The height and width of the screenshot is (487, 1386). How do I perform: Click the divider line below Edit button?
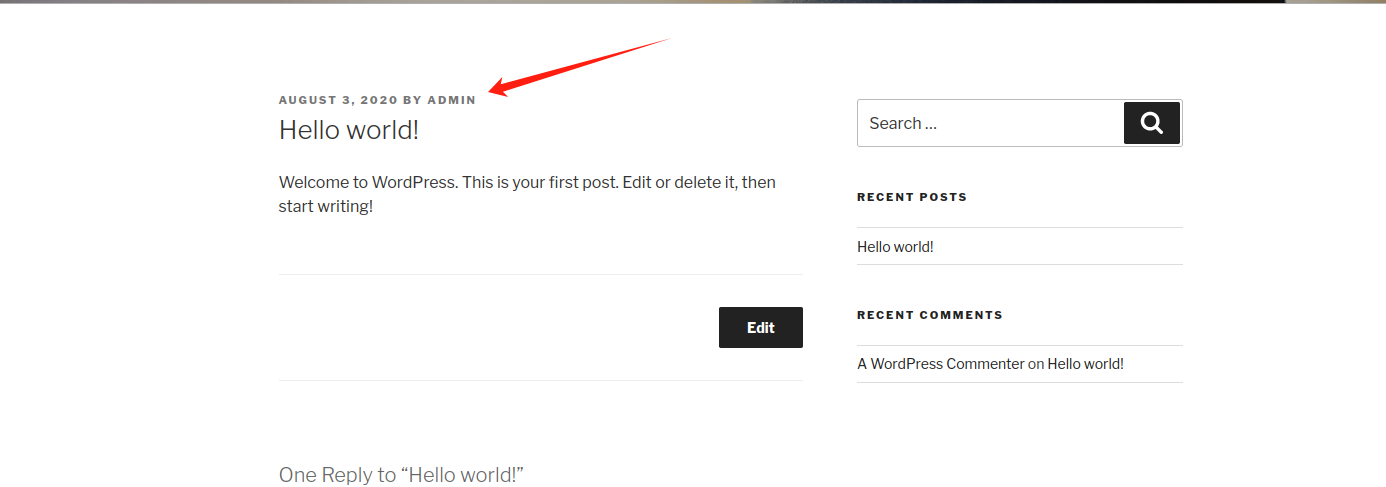coord(540,380)
